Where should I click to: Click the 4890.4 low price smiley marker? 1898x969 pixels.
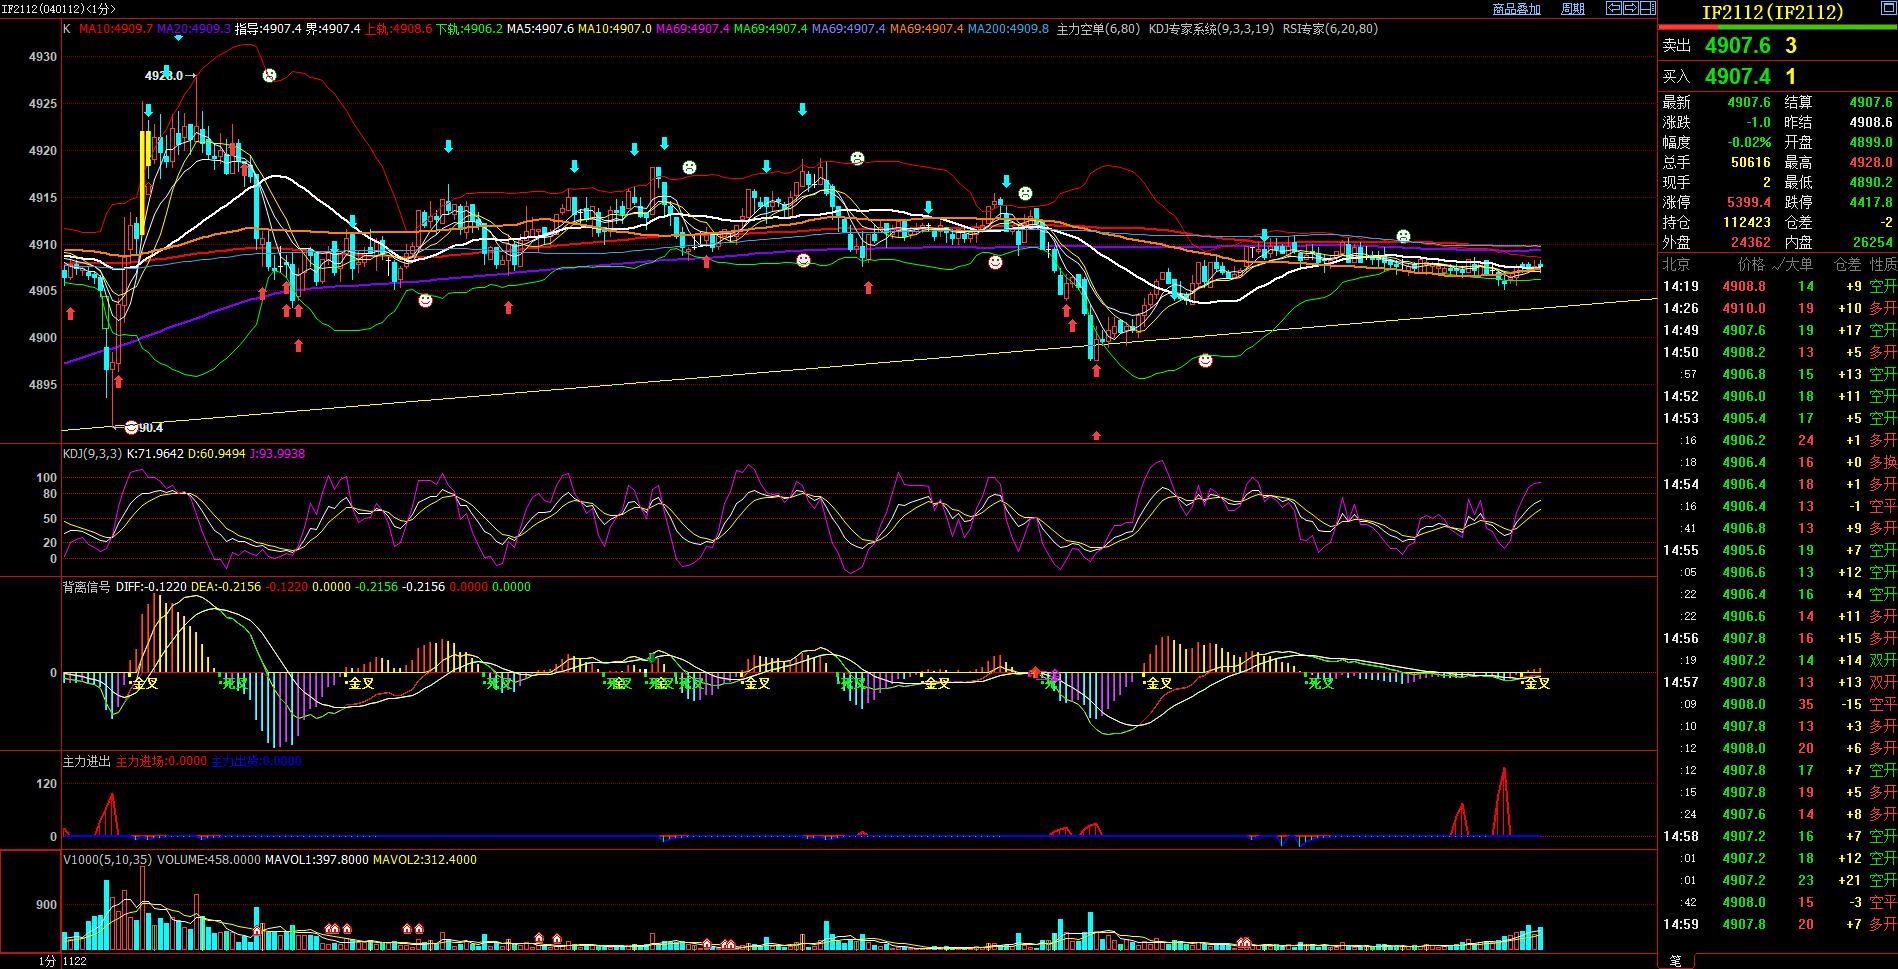(x=131, y=427)
